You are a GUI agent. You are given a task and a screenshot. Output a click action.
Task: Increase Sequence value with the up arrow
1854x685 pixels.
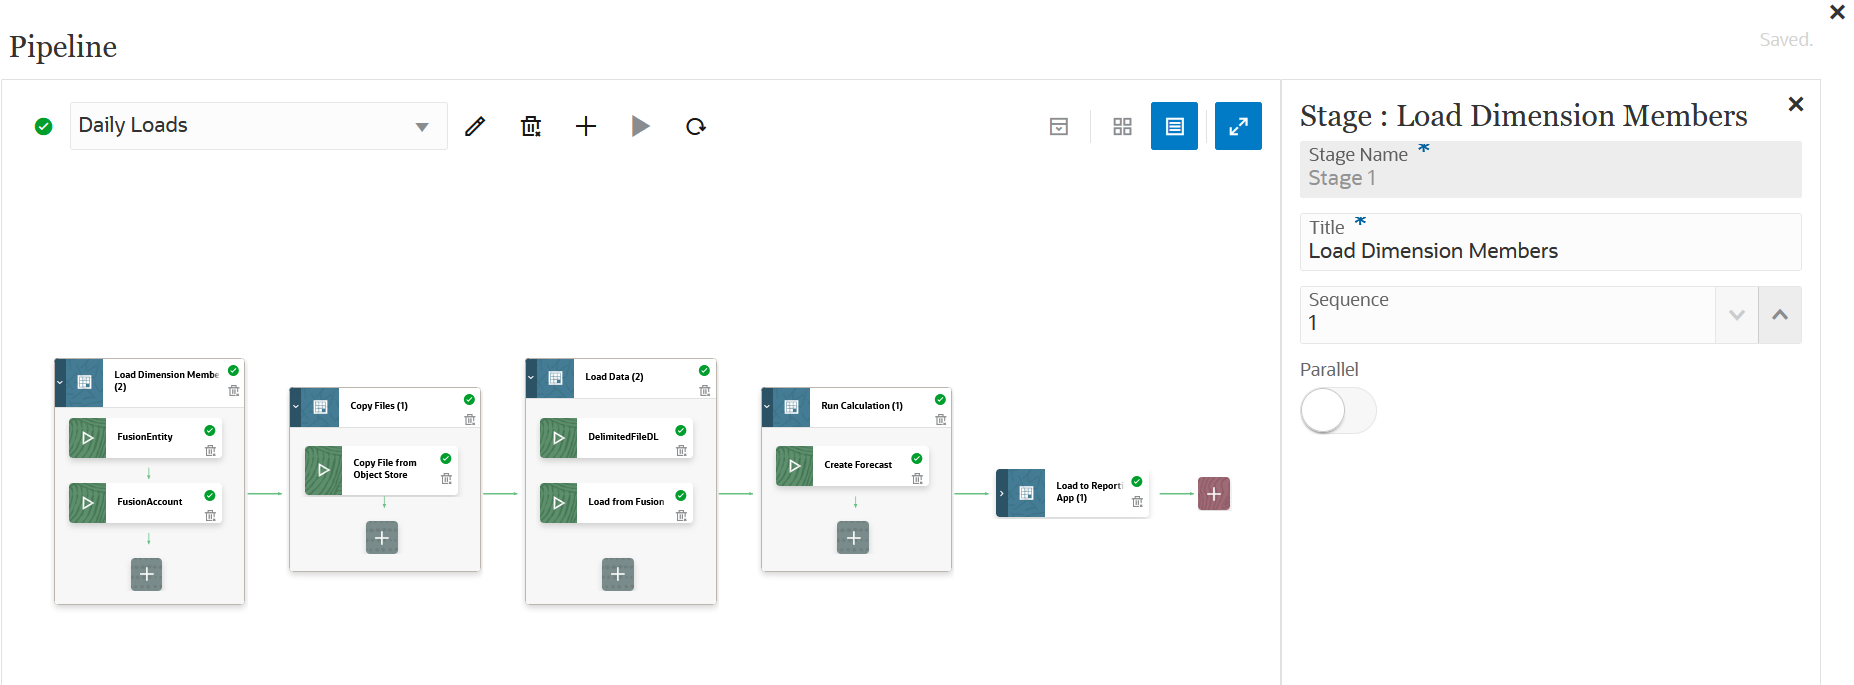(x=1780, y=314)
